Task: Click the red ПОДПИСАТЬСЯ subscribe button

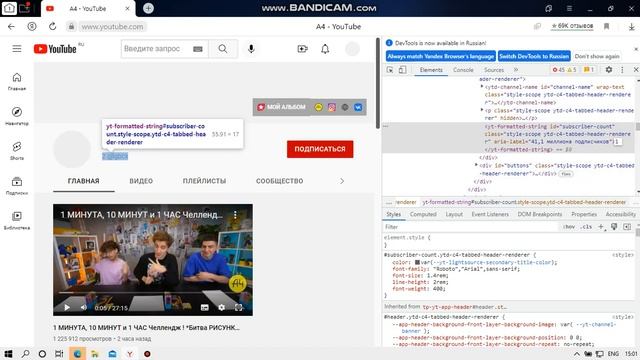Action: coord(320,149)
